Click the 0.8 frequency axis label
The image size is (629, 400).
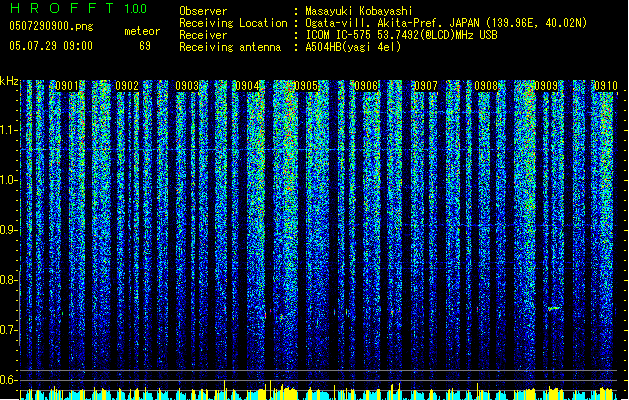pos(8,280)
